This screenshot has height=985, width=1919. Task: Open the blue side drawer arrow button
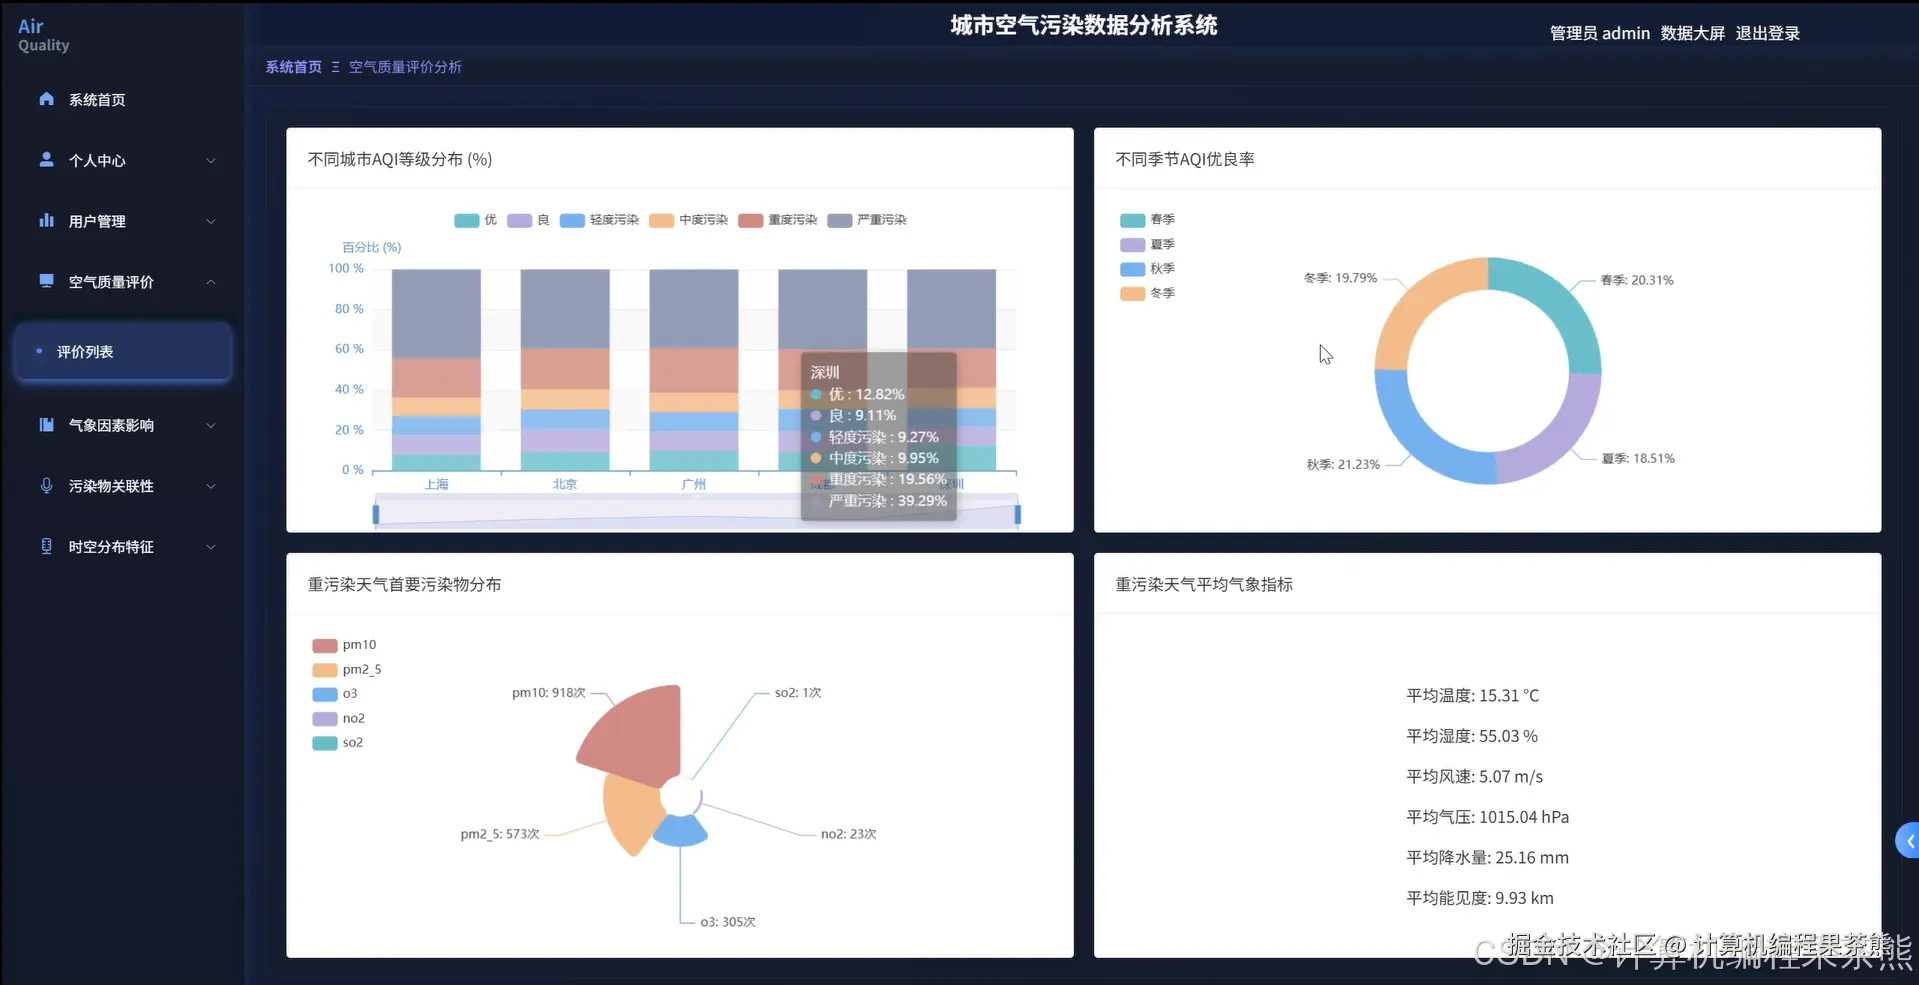[1908, 841]
